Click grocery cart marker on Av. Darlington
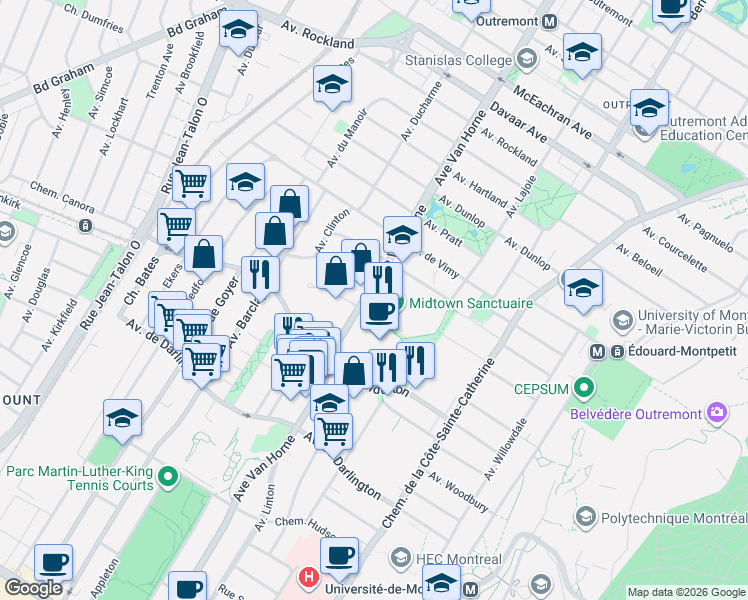 click(x=333, y=434)
